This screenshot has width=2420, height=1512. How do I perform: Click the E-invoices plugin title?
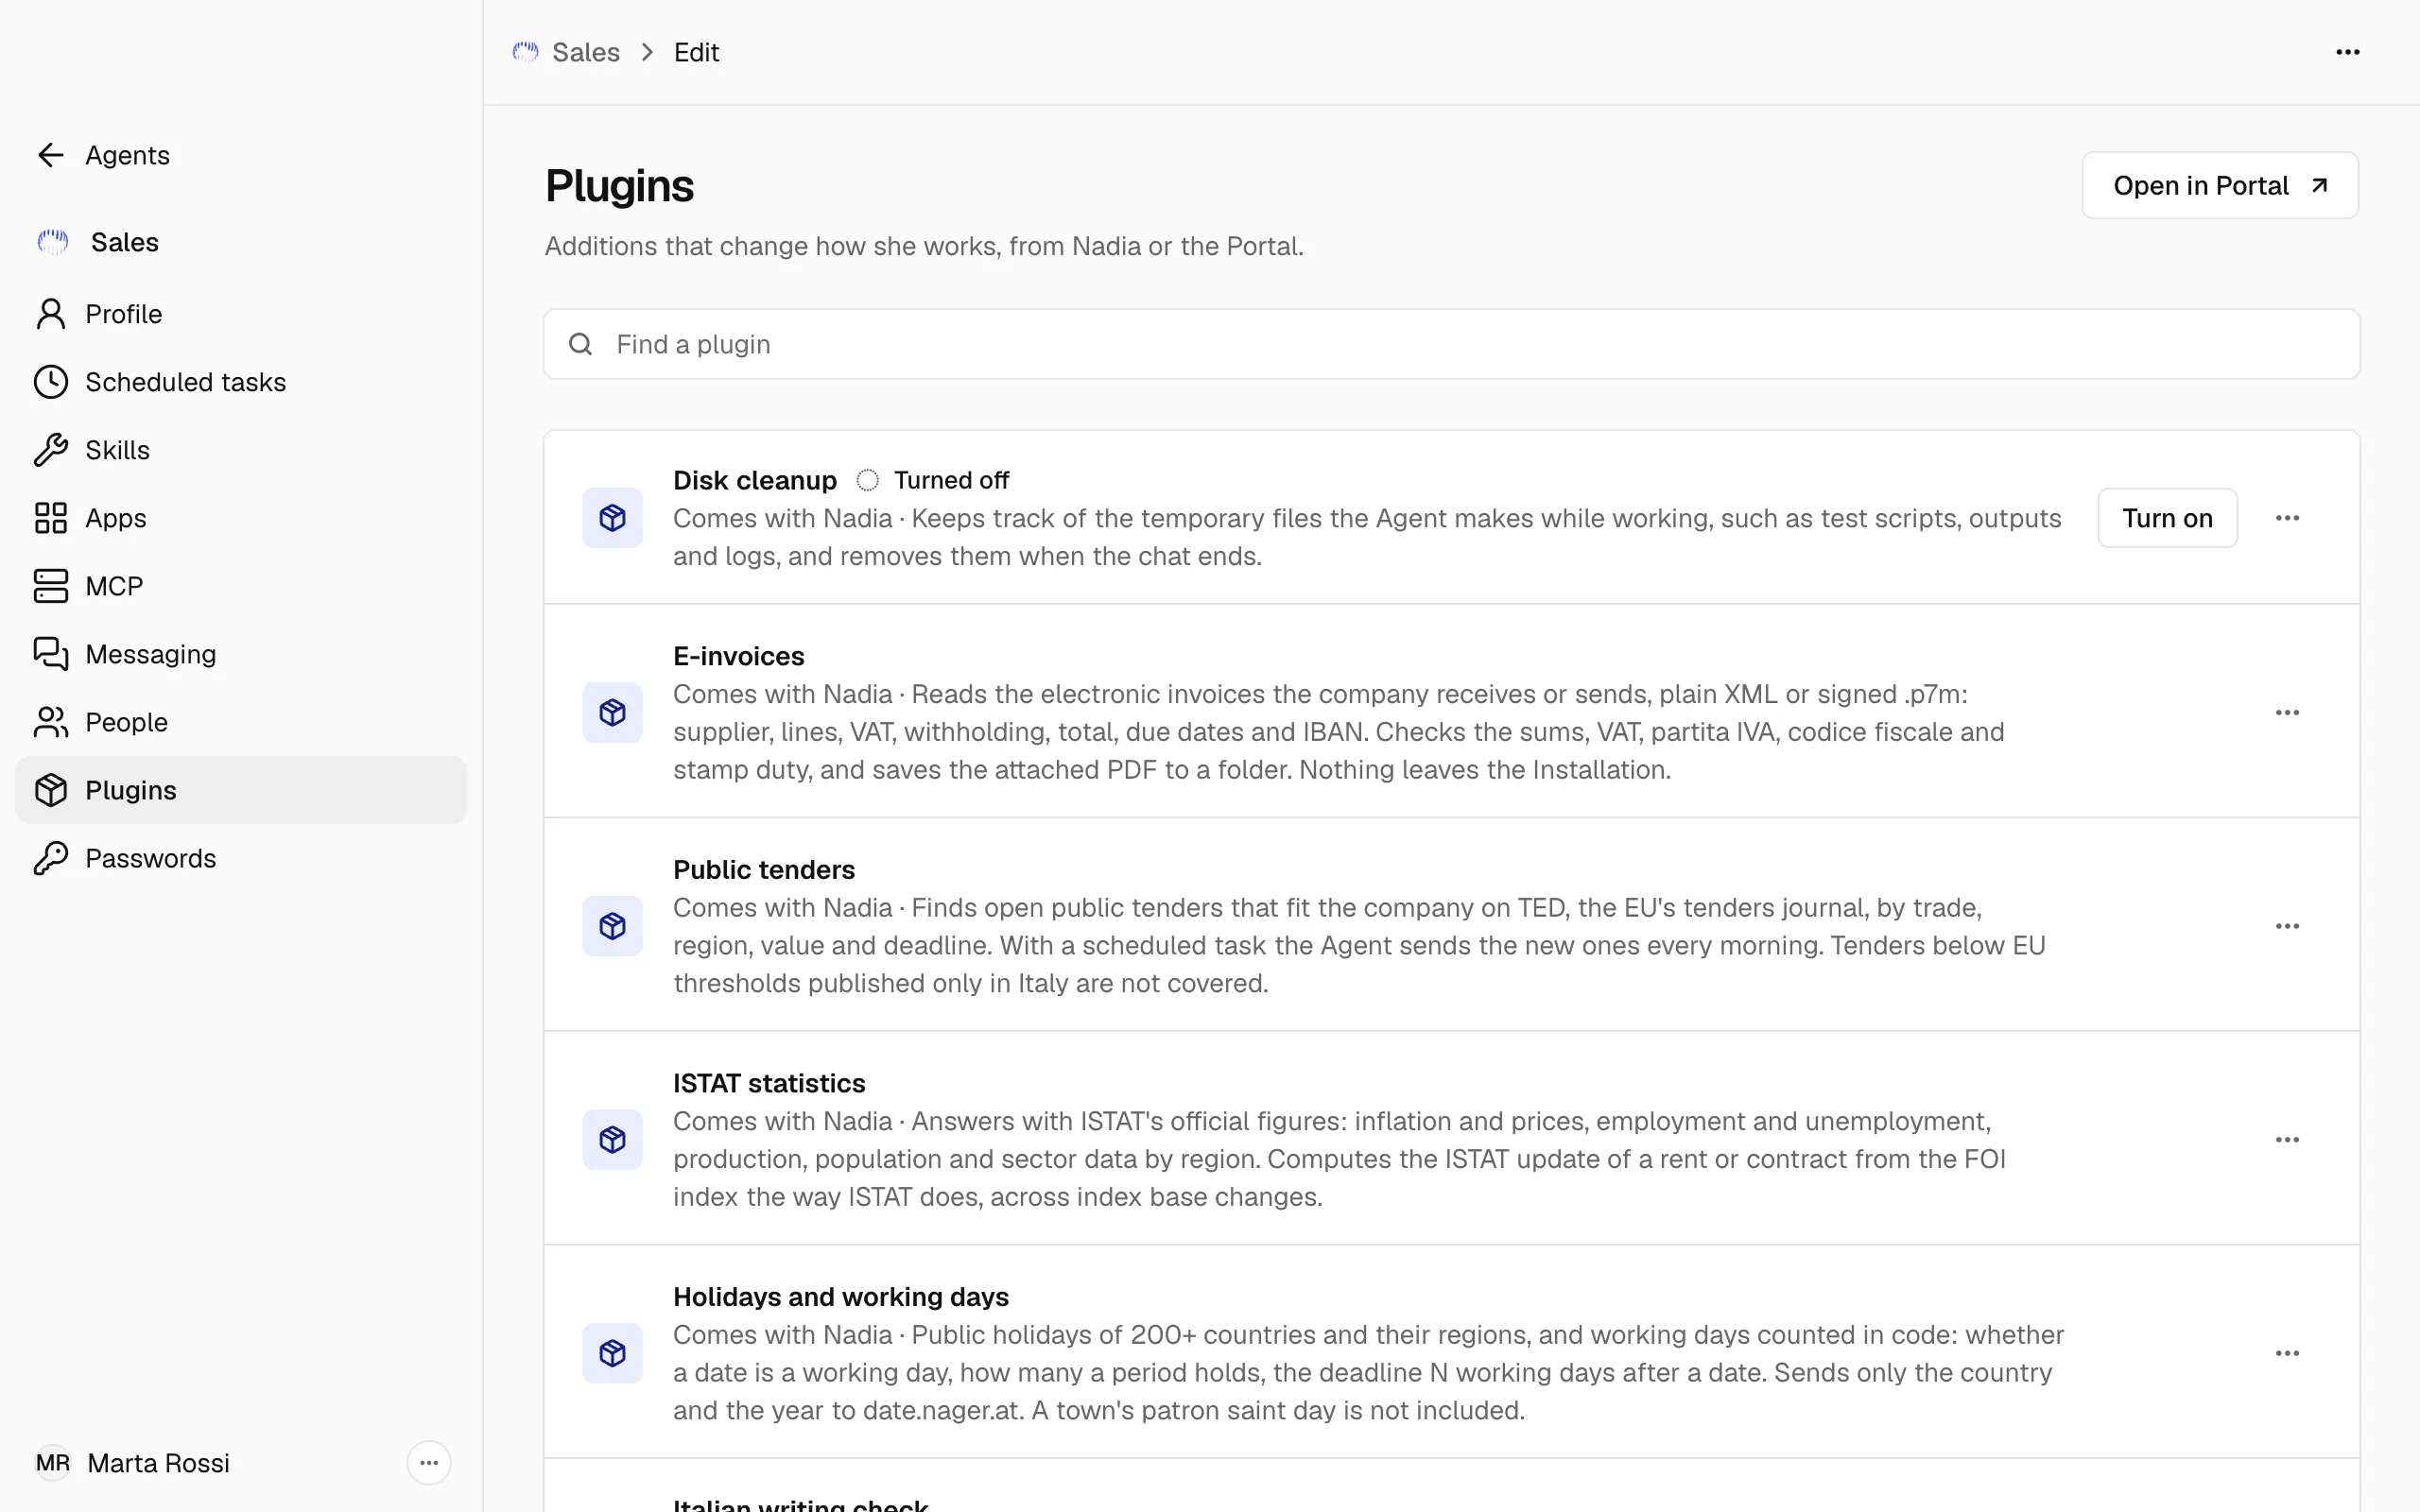738,656
